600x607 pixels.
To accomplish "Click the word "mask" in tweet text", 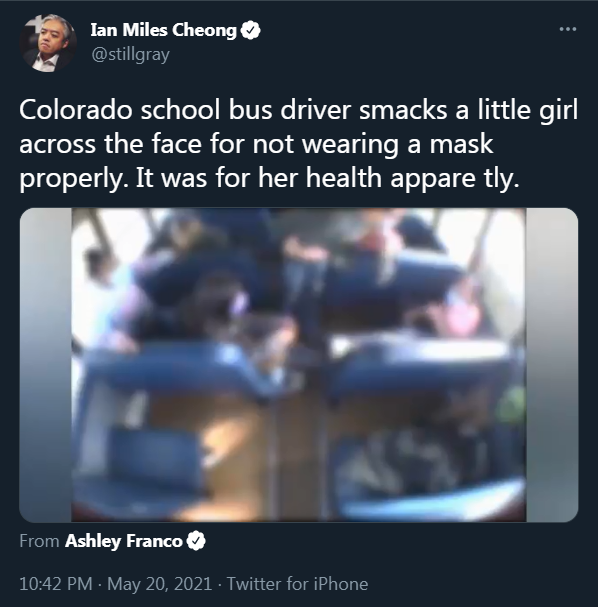I will [x=461, y=144].
